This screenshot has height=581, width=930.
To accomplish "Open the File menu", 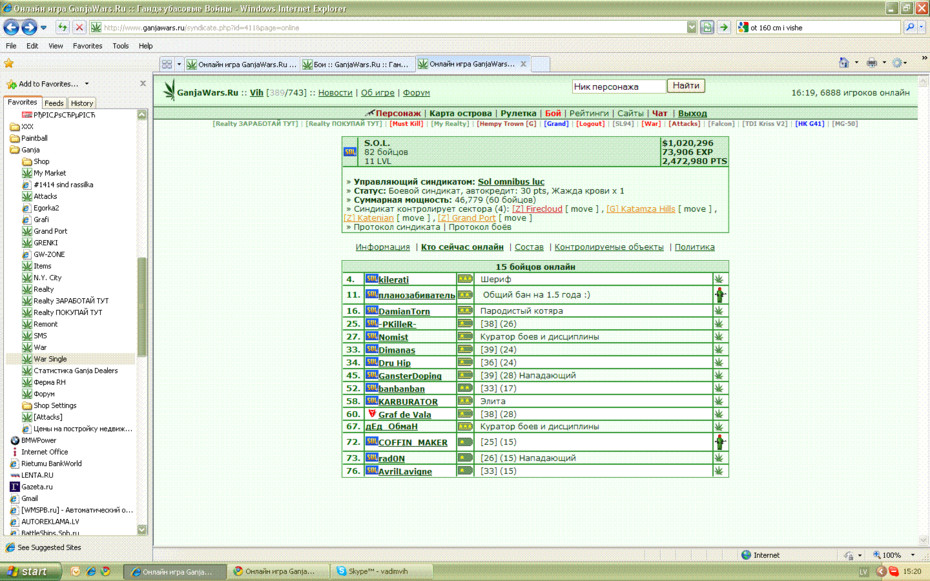I will tap(11, 46).
